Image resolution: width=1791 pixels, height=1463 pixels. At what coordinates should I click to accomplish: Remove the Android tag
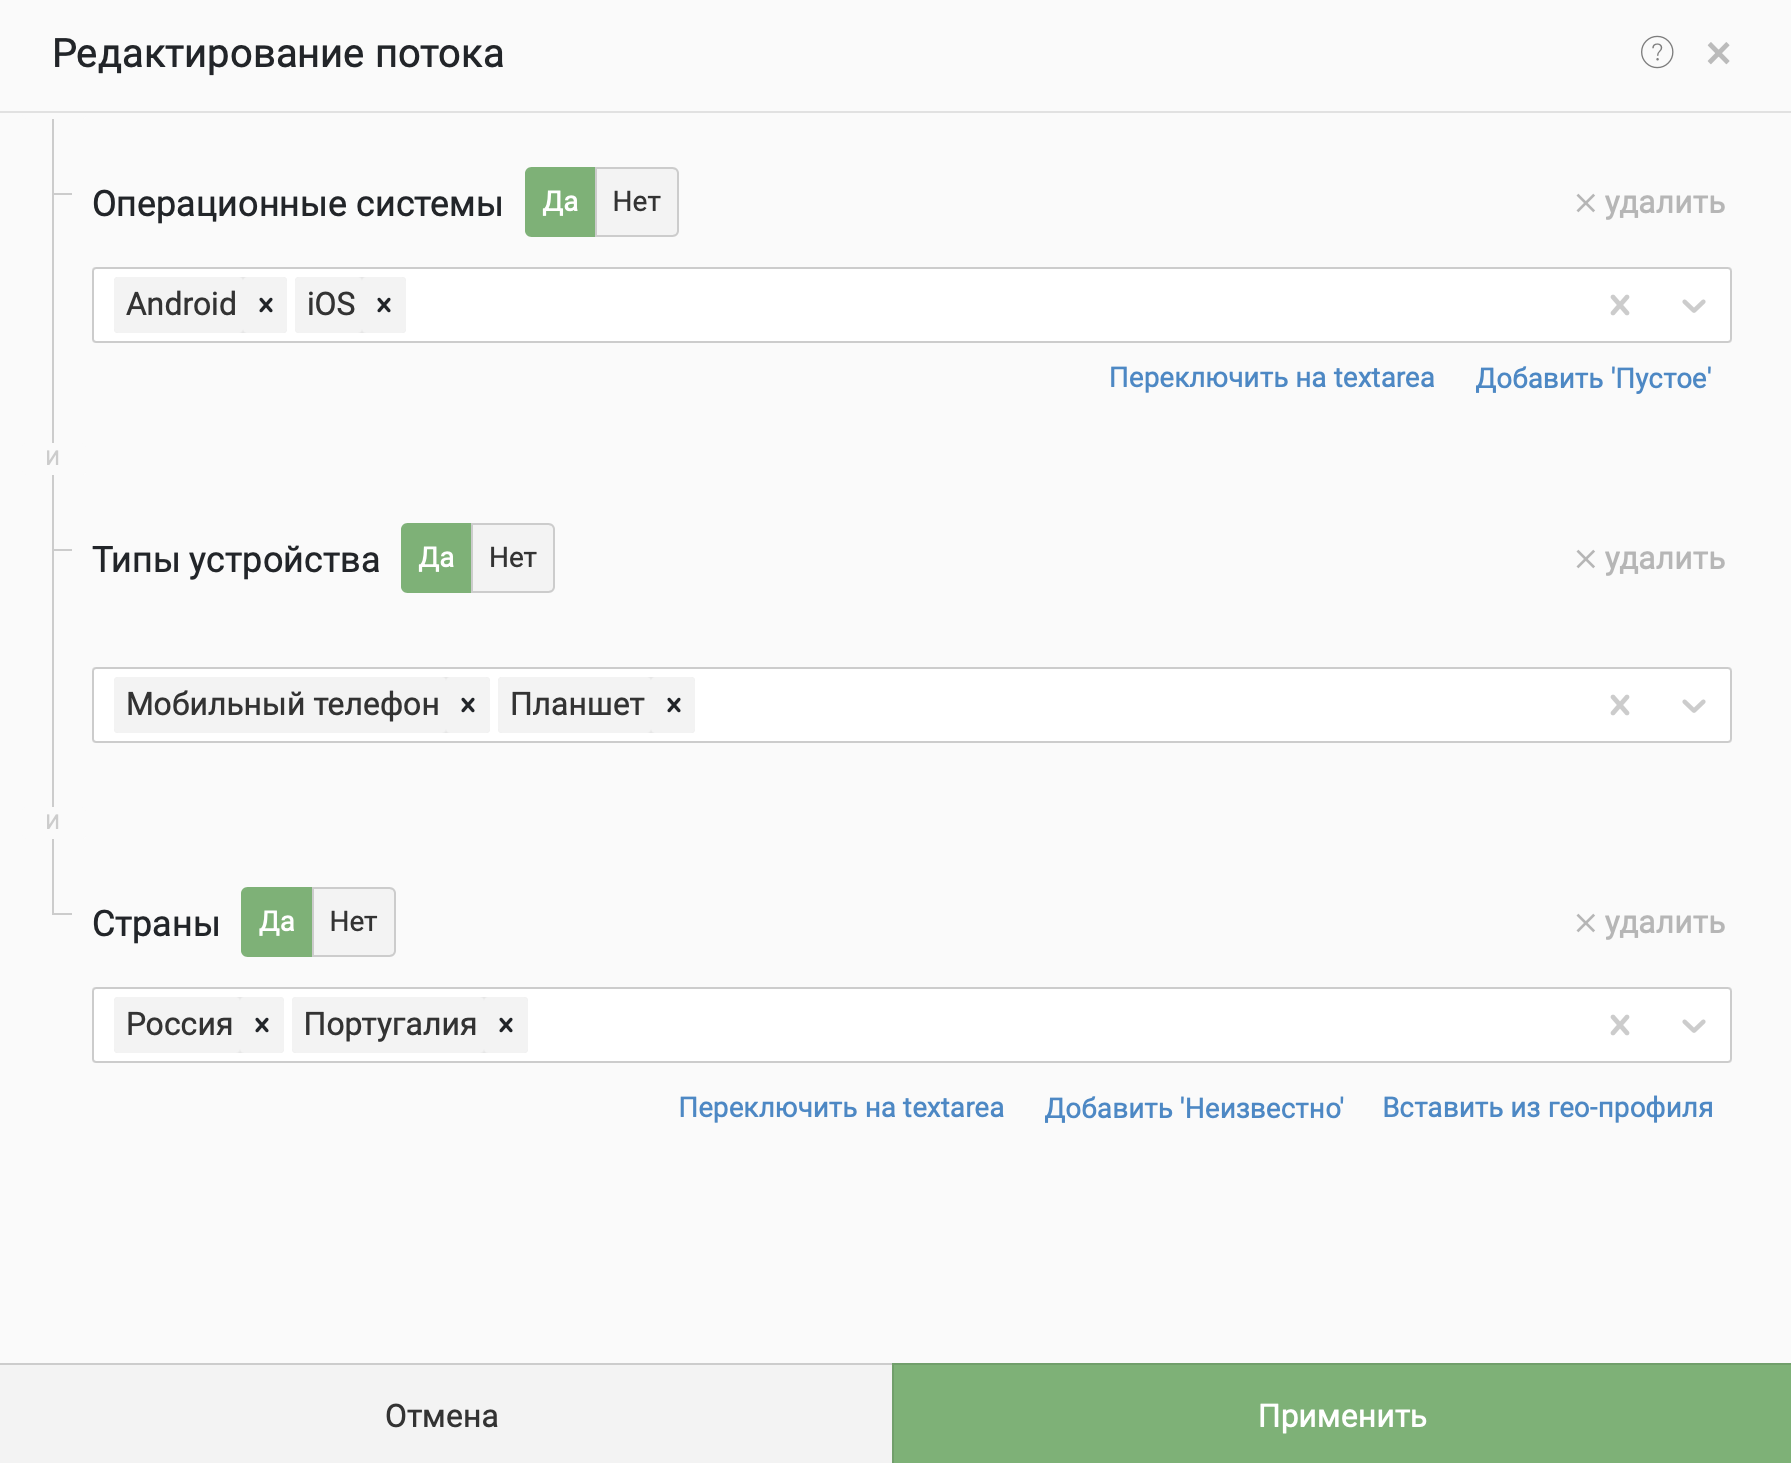pyautogui.click(x=266, y=305)
